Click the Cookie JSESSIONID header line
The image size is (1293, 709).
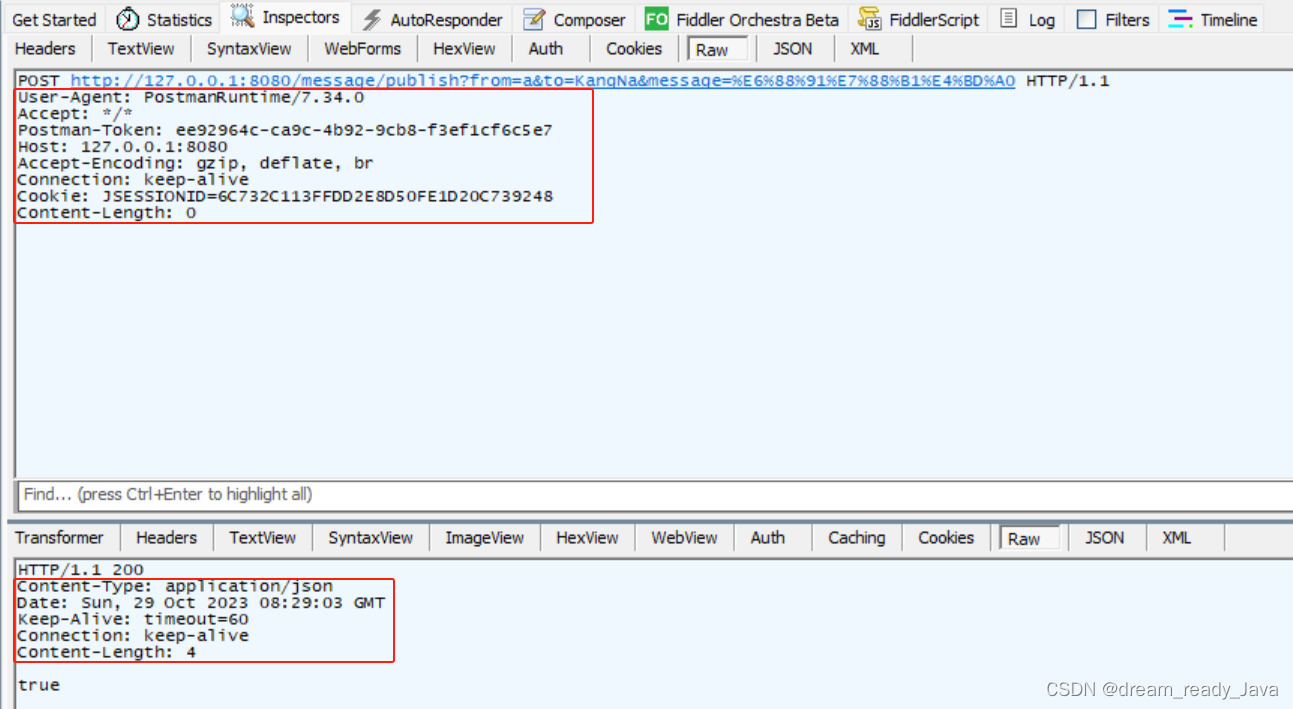(x=285, y=196)
